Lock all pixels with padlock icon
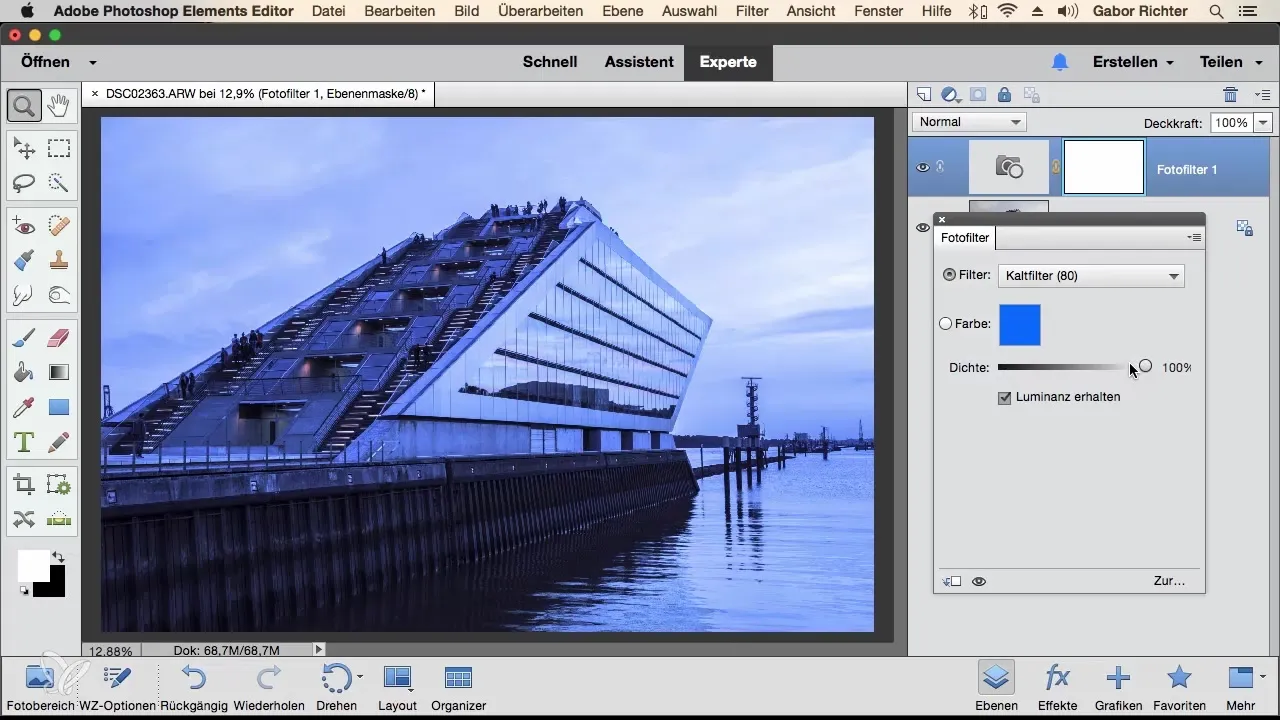Image resolution: width=1280 pixels, height=720 pixels. tap(1004, 95)
